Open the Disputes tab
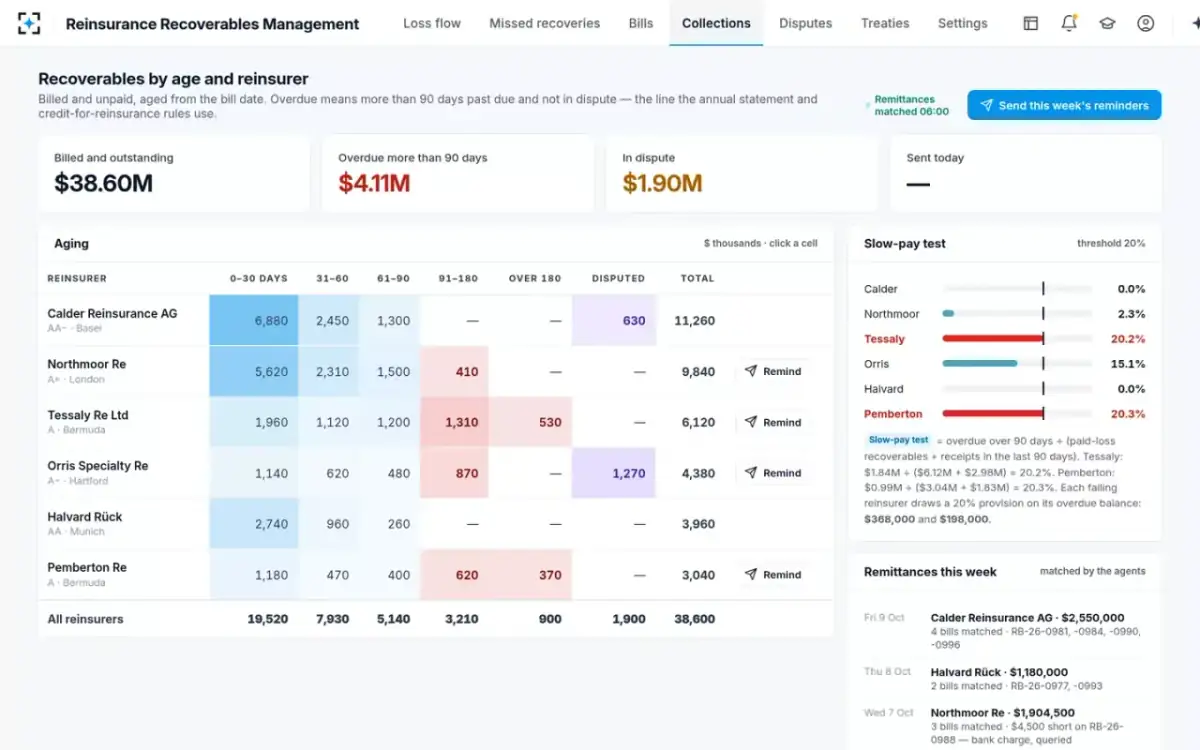The height and width of the screenshot is (750, 1200). (x=806, y=23)
